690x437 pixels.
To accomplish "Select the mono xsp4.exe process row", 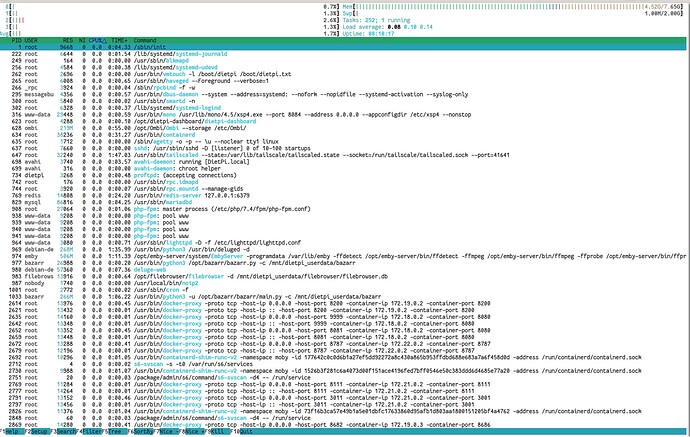I will coord(345,114).
